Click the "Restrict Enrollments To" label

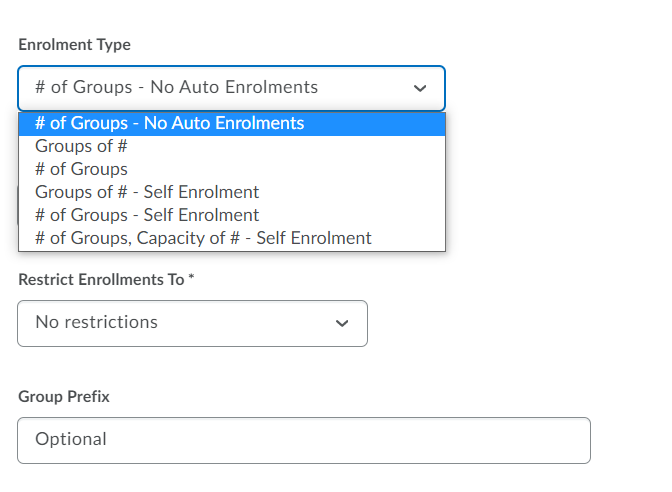tap(101, 280)
